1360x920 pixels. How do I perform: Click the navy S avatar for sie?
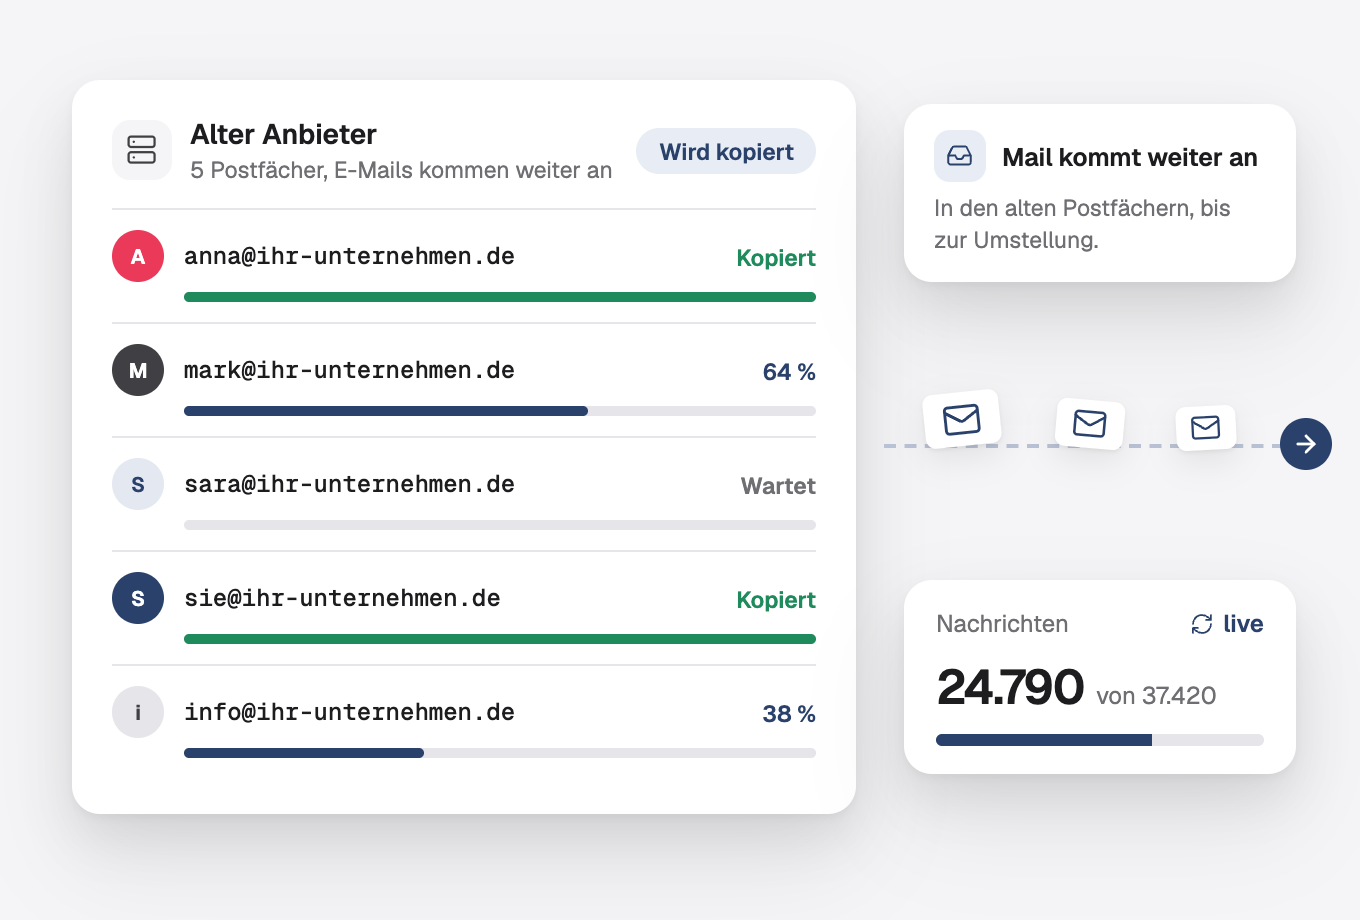(138, 598)
